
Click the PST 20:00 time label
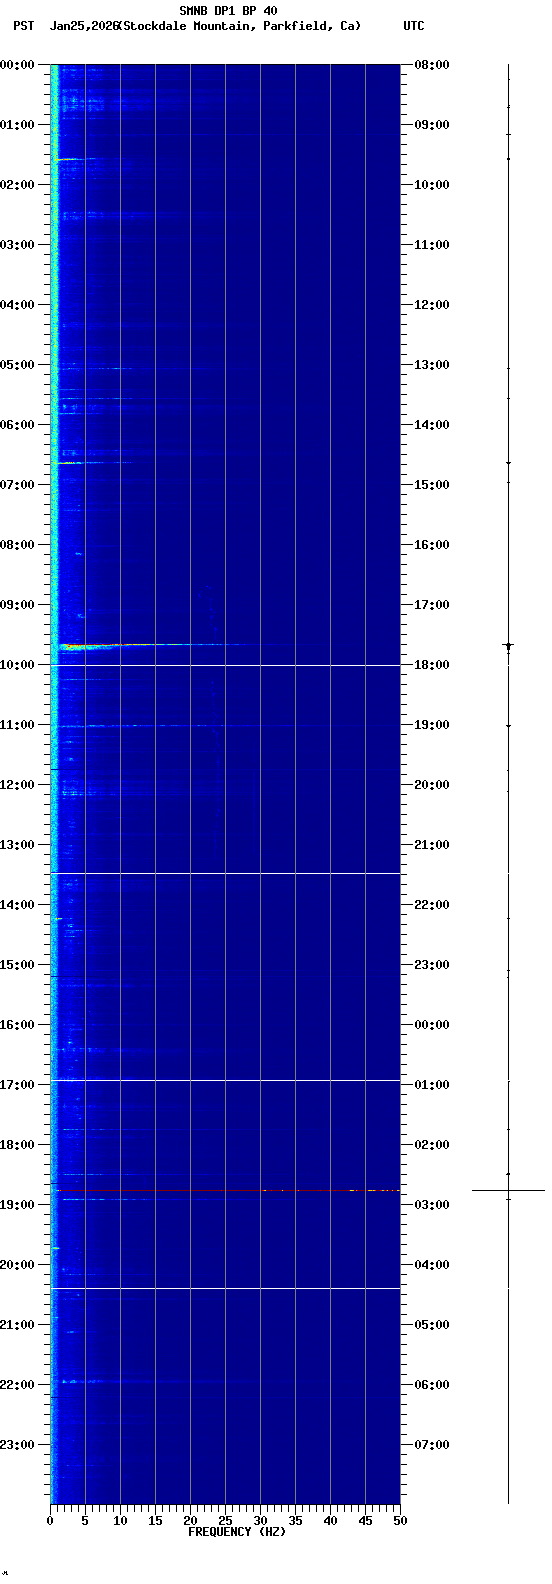[18, 1265]
